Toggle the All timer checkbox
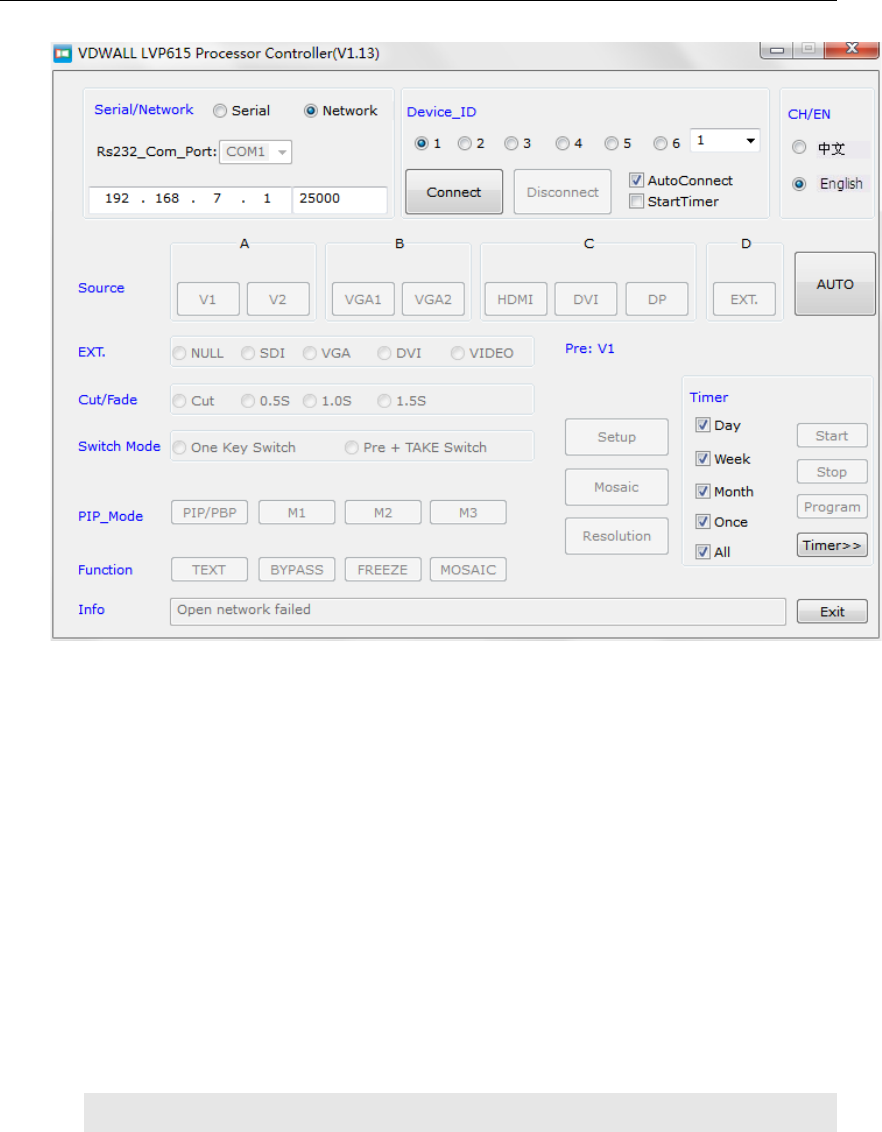882x1132 pixels. 703,552
